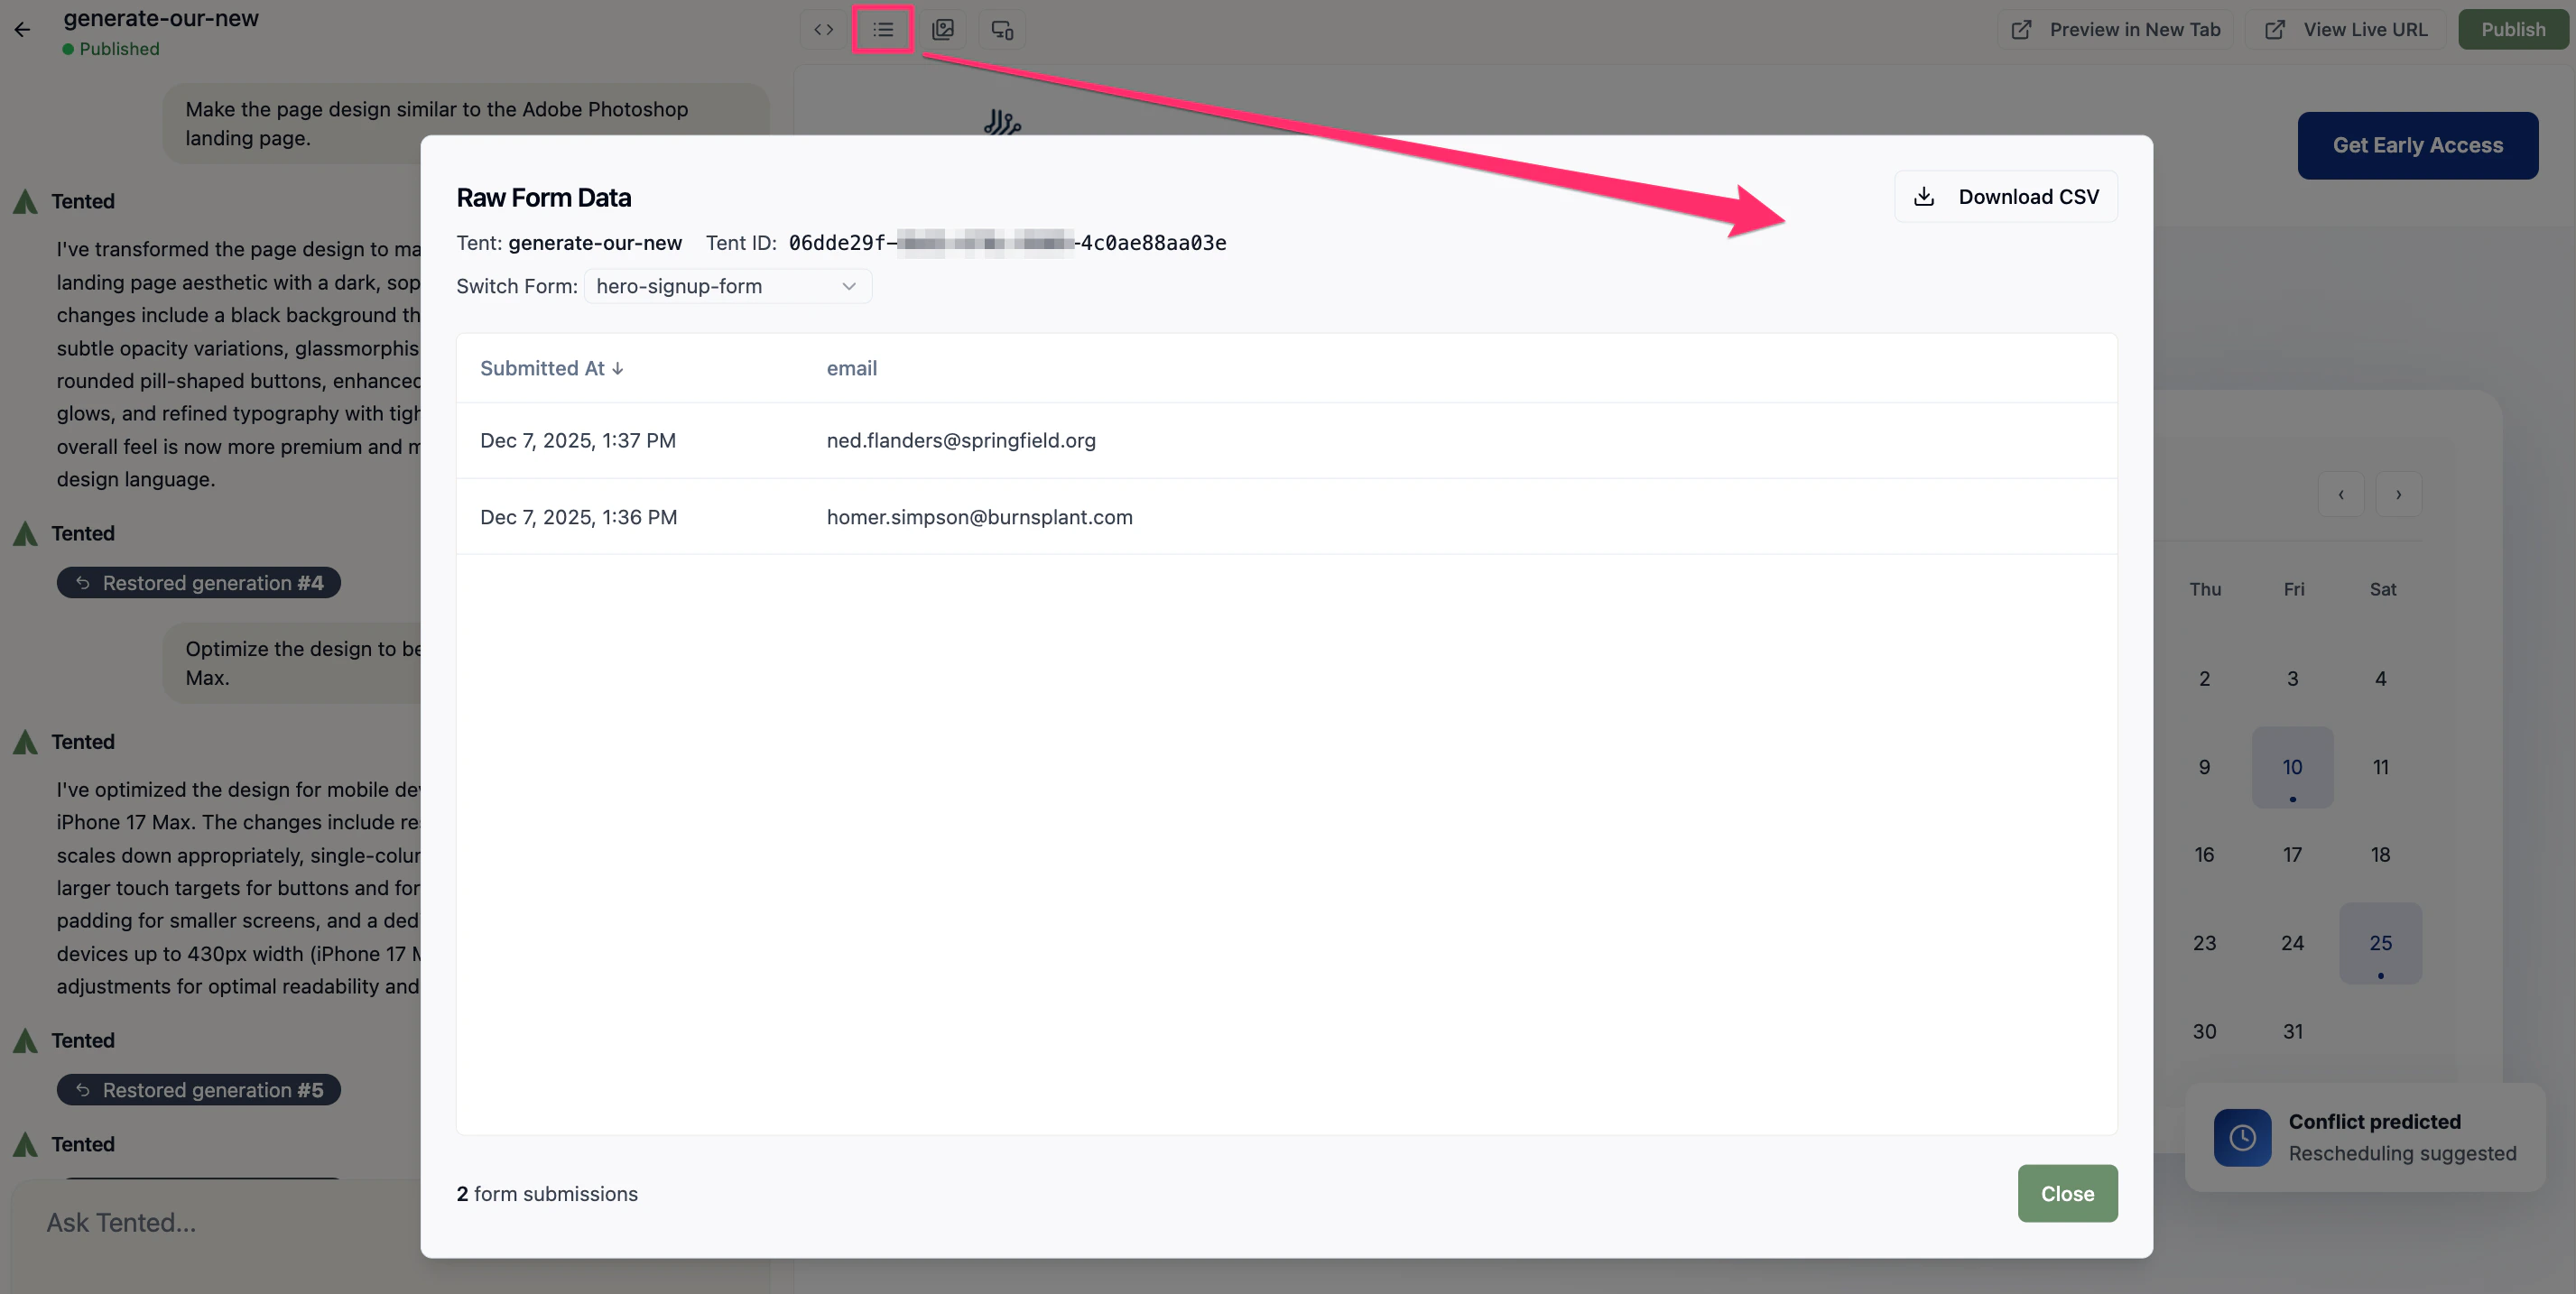The image size is (2576, 1294).
Task: Click the external link icon on Preview in New Tab
Action: click(2020, 29)
